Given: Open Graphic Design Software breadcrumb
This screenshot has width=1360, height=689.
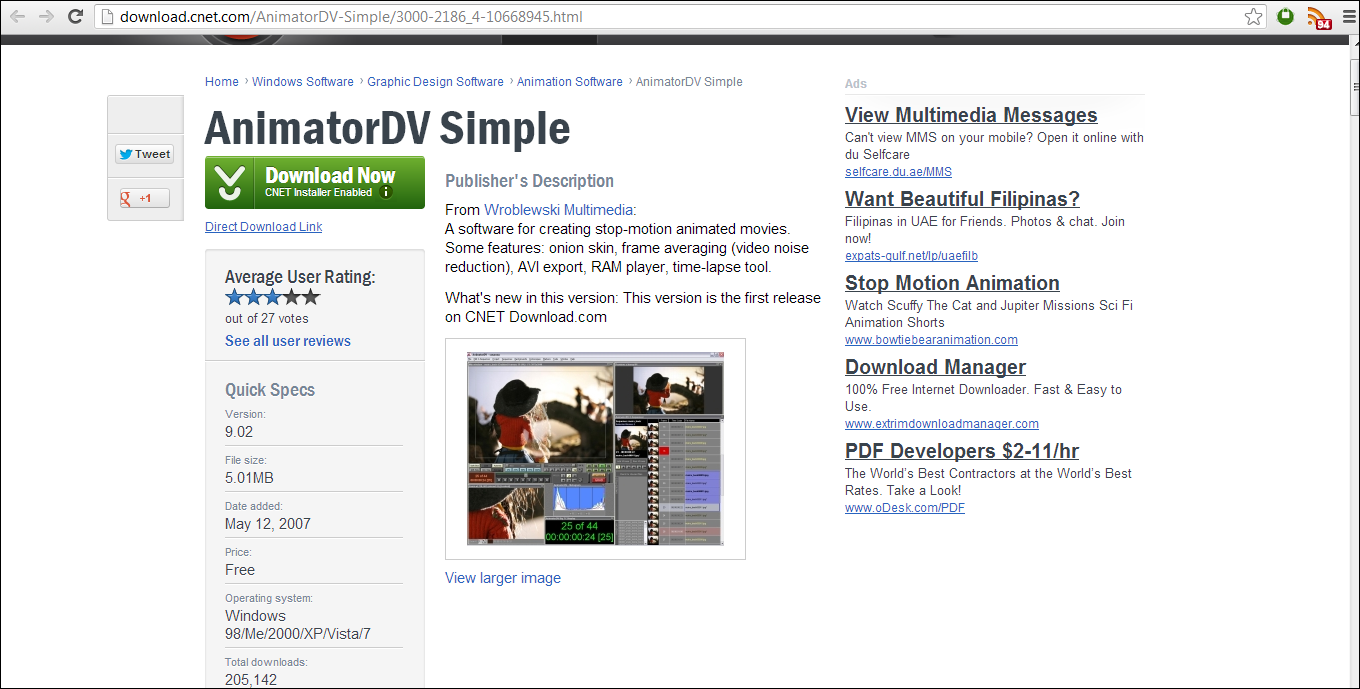Looking at the screenshot, I should (435, 82).
